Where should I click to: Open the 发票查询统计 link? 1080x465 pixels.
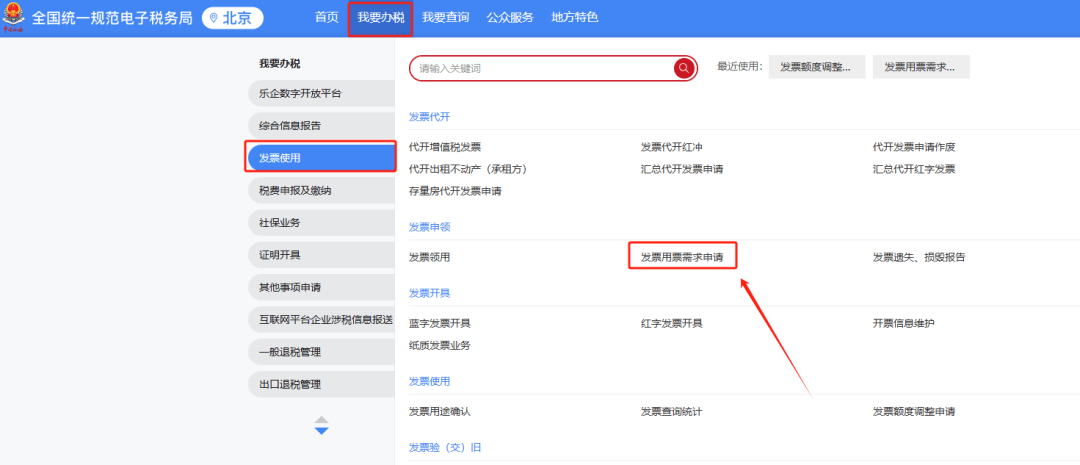pos(675,411)
